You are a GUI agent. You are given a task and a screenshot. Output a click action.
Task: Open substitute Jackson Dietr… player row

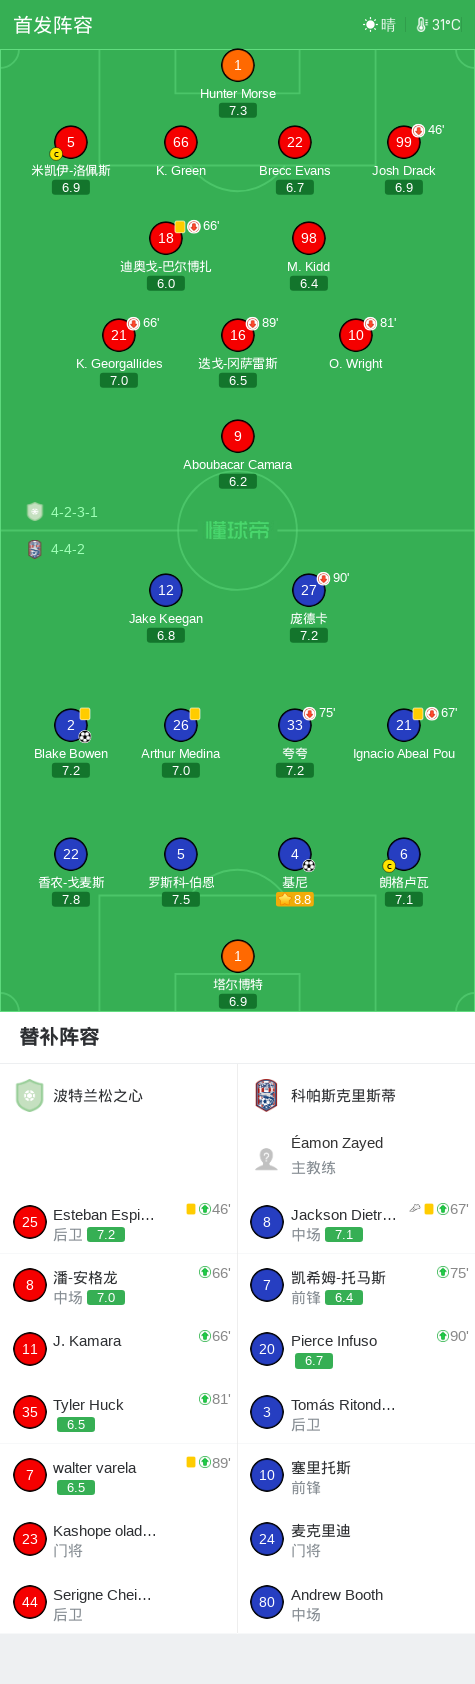pos(356,1223)
